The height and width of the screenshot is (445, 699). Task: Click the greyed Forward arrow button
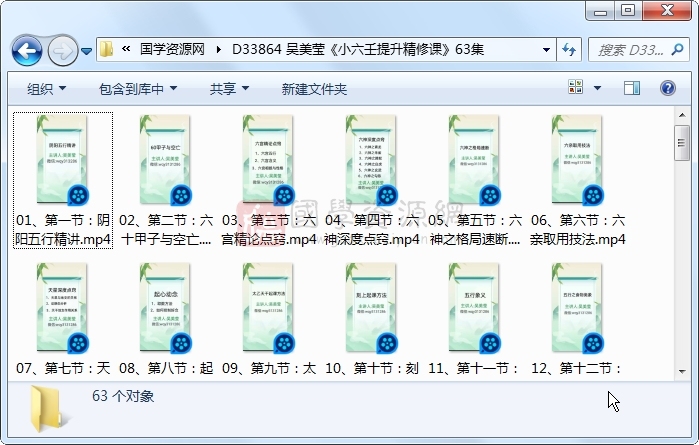click(x=62, y=50)
